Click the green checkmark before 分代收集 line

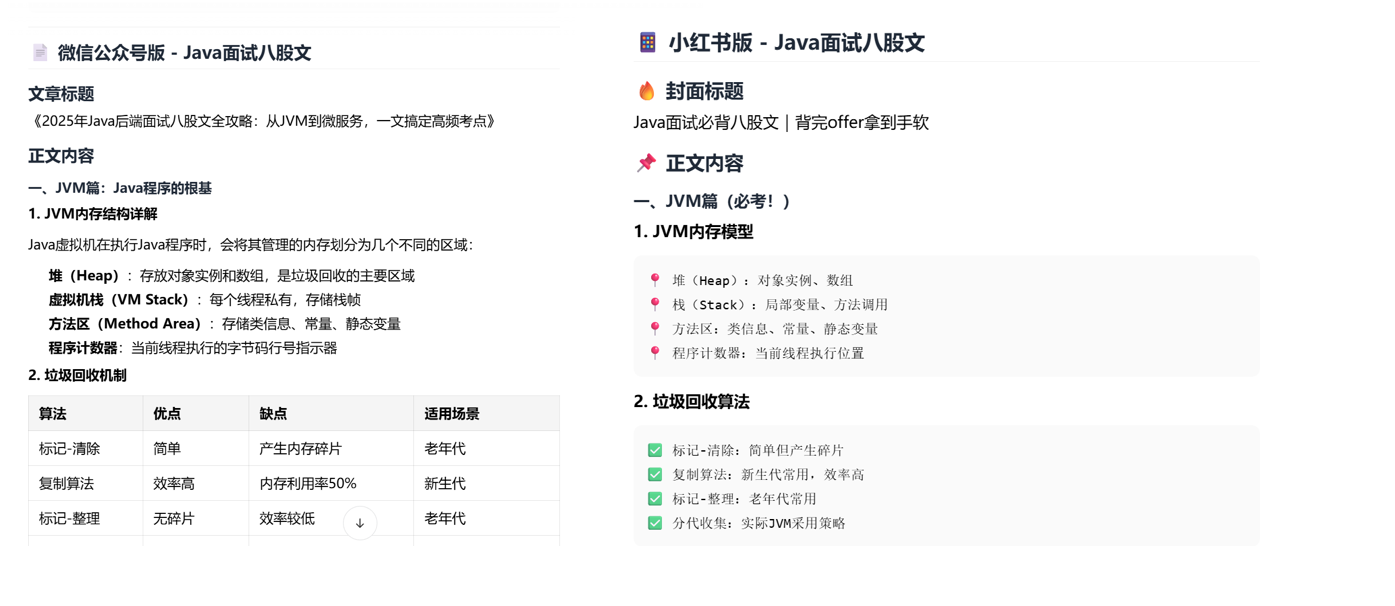coord(655,523)
